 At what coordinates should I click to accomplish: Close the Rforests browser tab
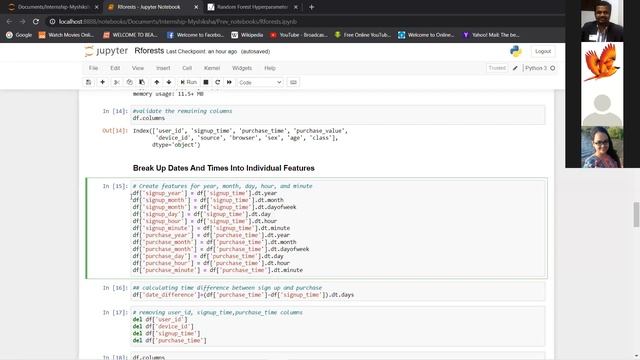pos(196,7)
